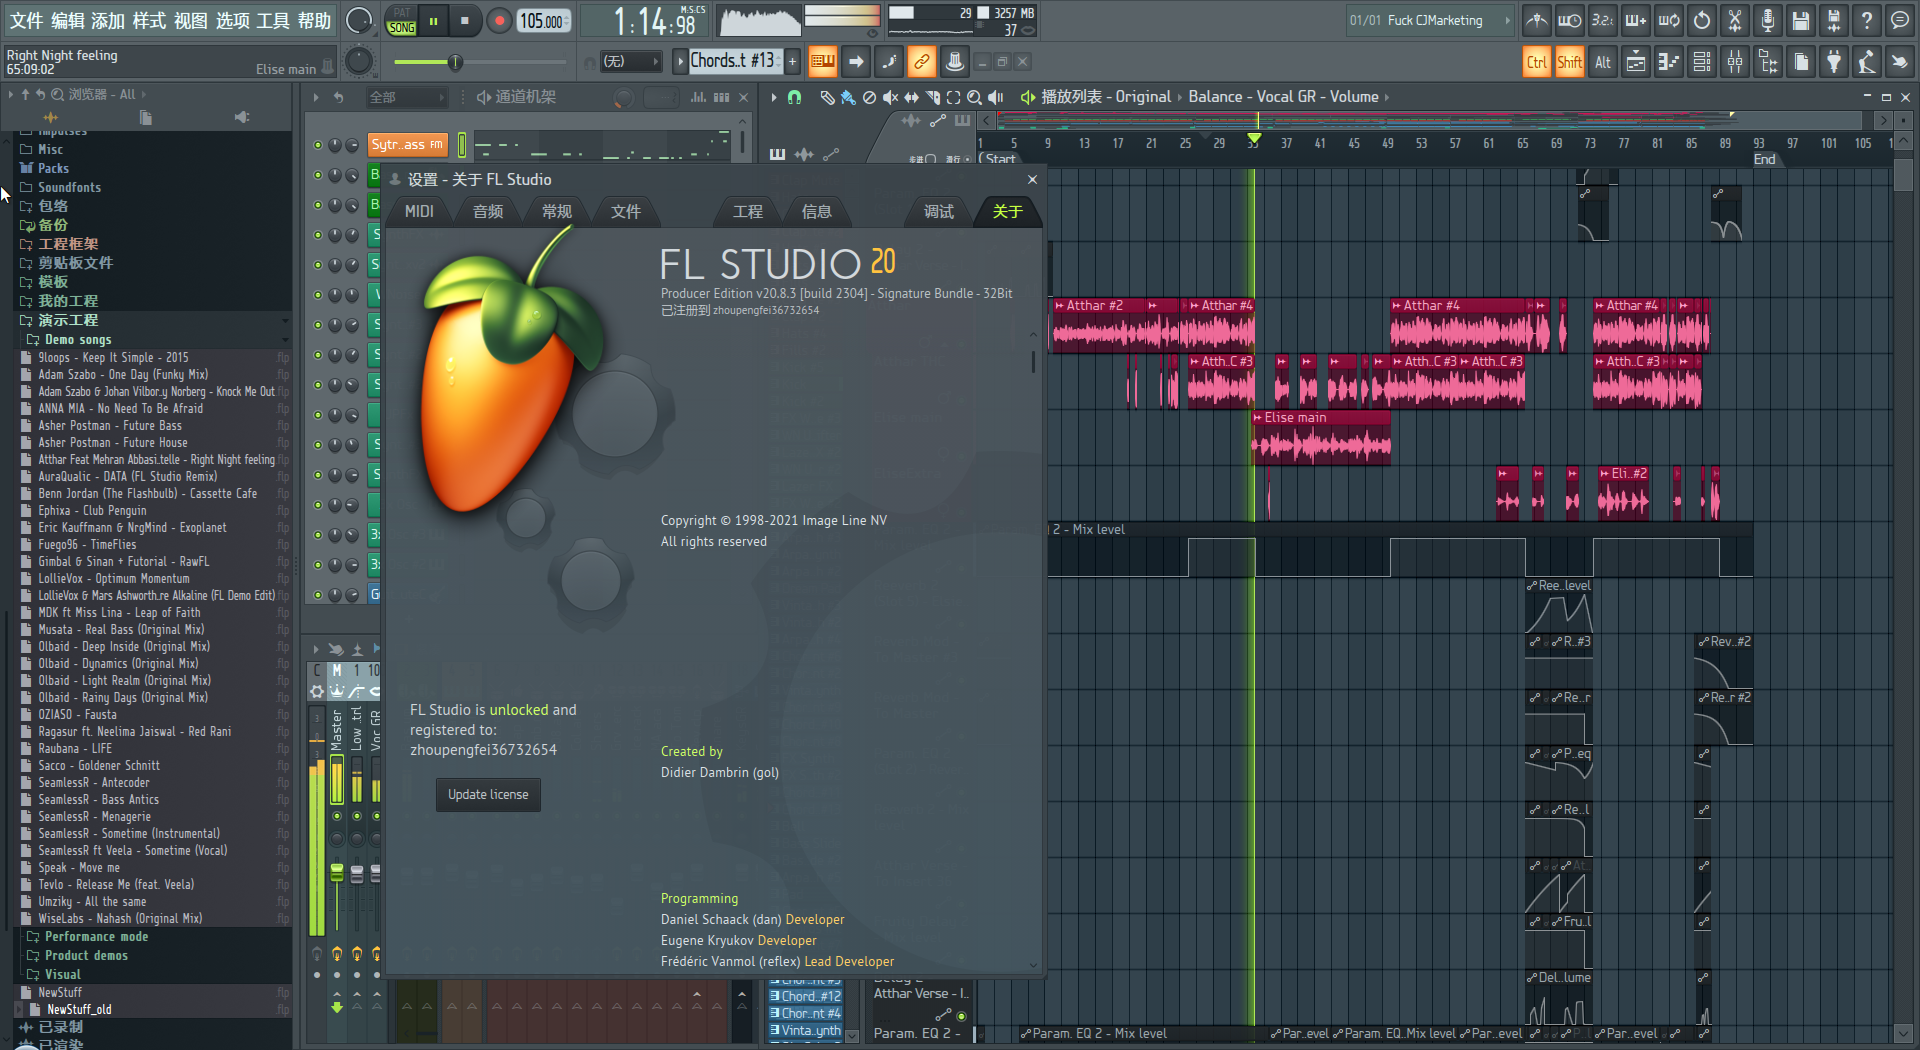Viewport: 1920px width, 1050px height.
Task: Switch to the MIDI settings tab
Action: (x=419, y=211)
